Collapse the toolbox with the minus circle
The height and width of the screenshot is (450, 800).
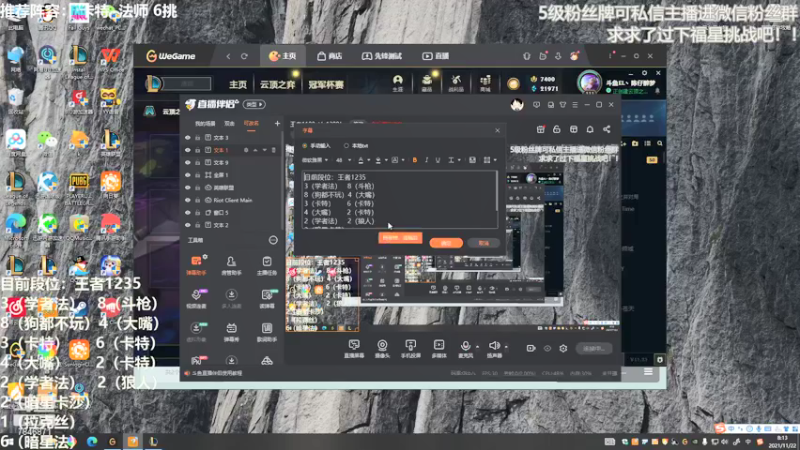coord(273,240)
